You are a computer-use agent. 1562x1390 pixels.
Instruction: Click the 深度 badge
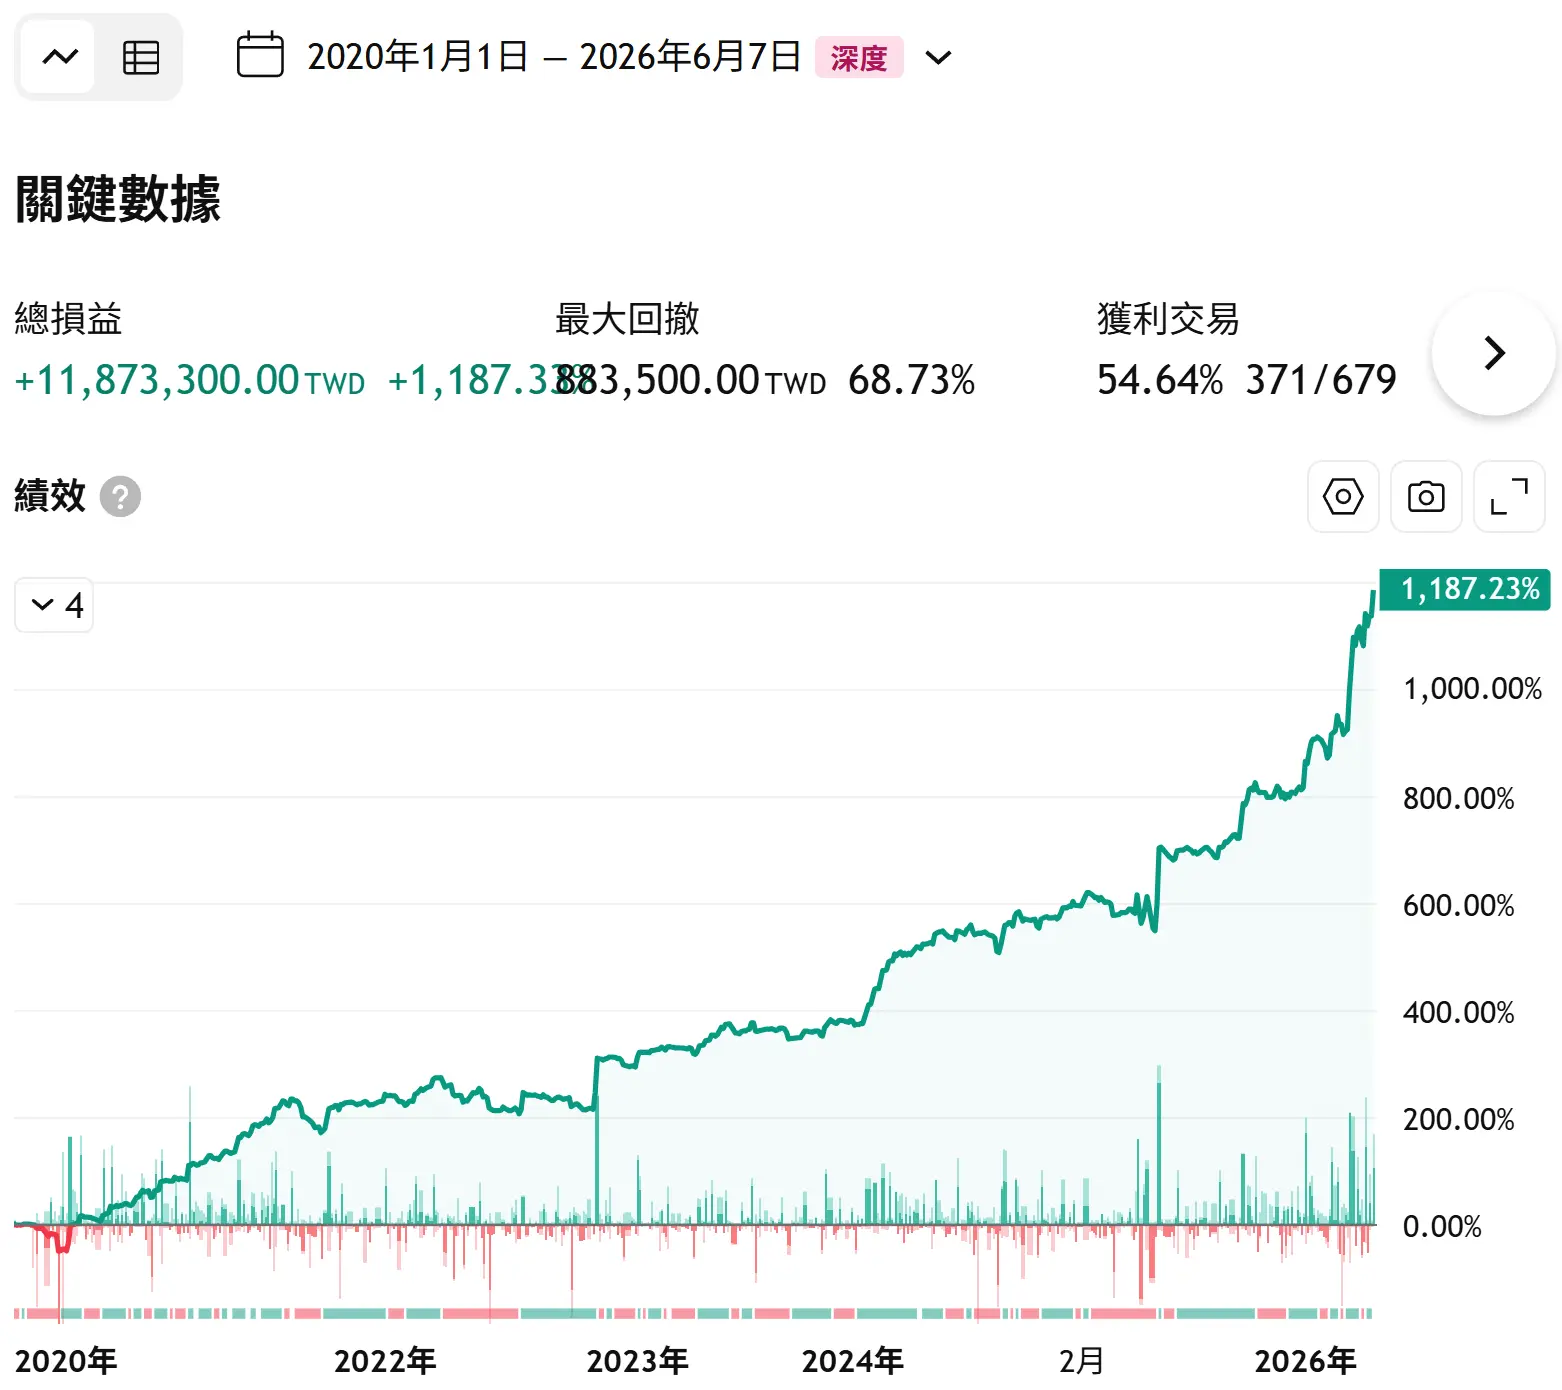pyautogui.click(x=859, y=57)
